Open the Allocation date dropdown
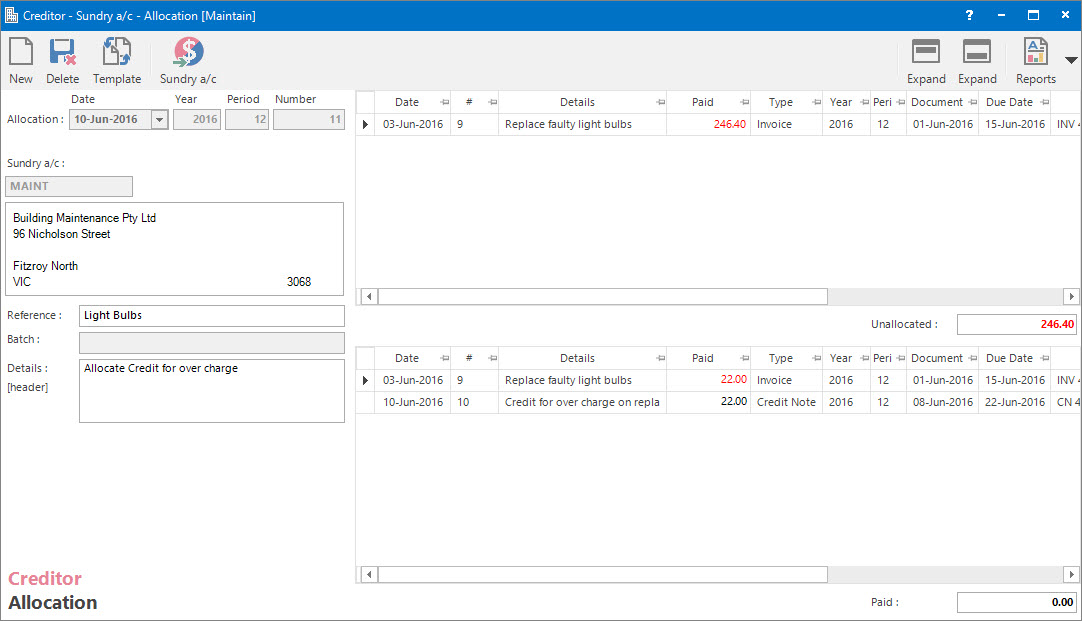 (159, 120)
